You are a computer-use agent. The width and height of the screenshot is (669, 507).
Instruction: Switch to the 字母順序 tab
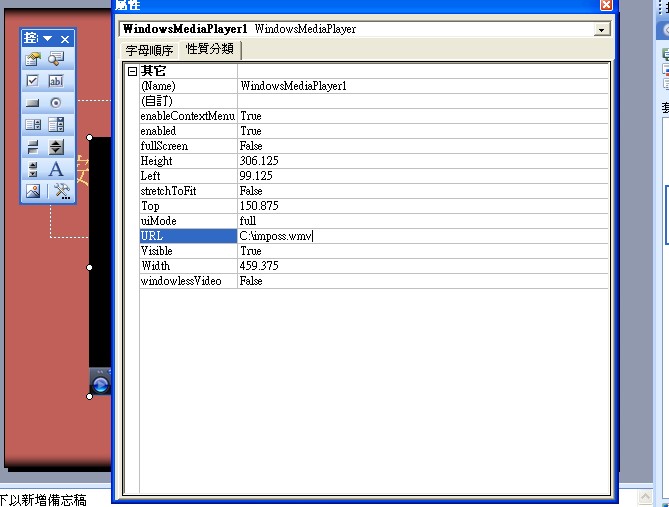point(149,51)
